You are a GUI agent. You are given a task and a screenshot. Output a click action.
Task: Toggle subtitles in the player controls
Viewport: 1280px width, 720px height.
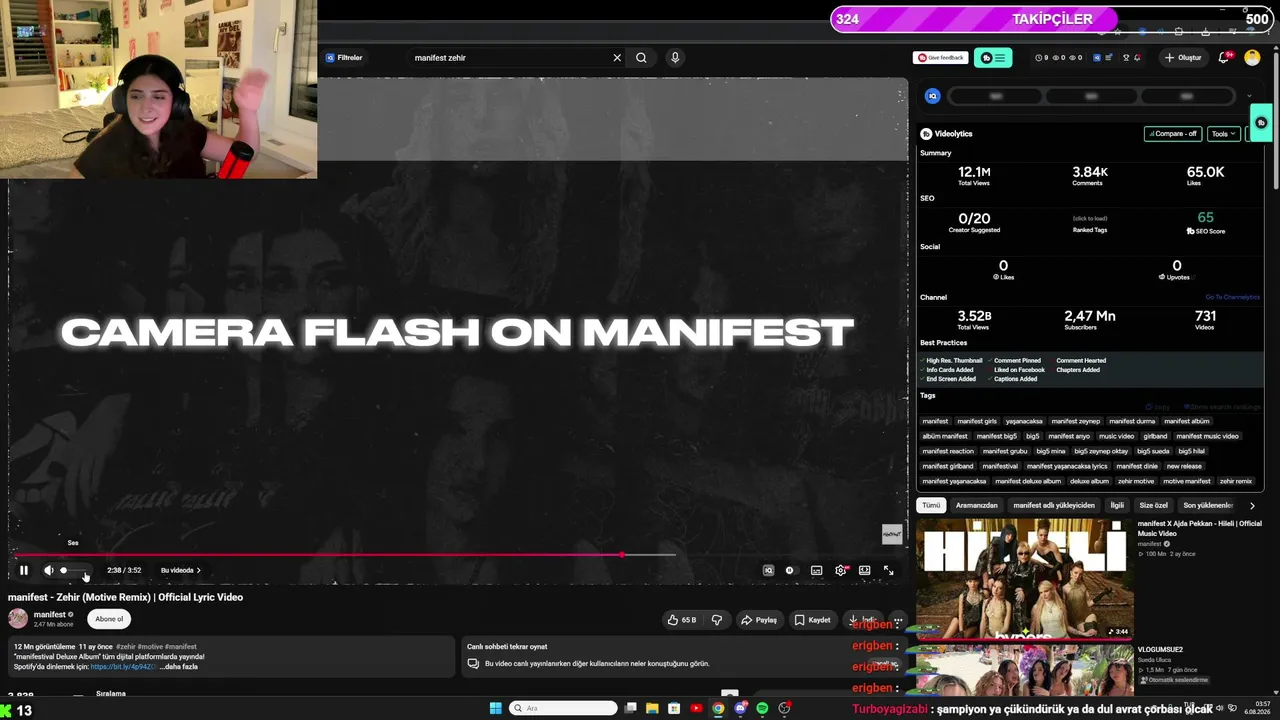point(816,570)
